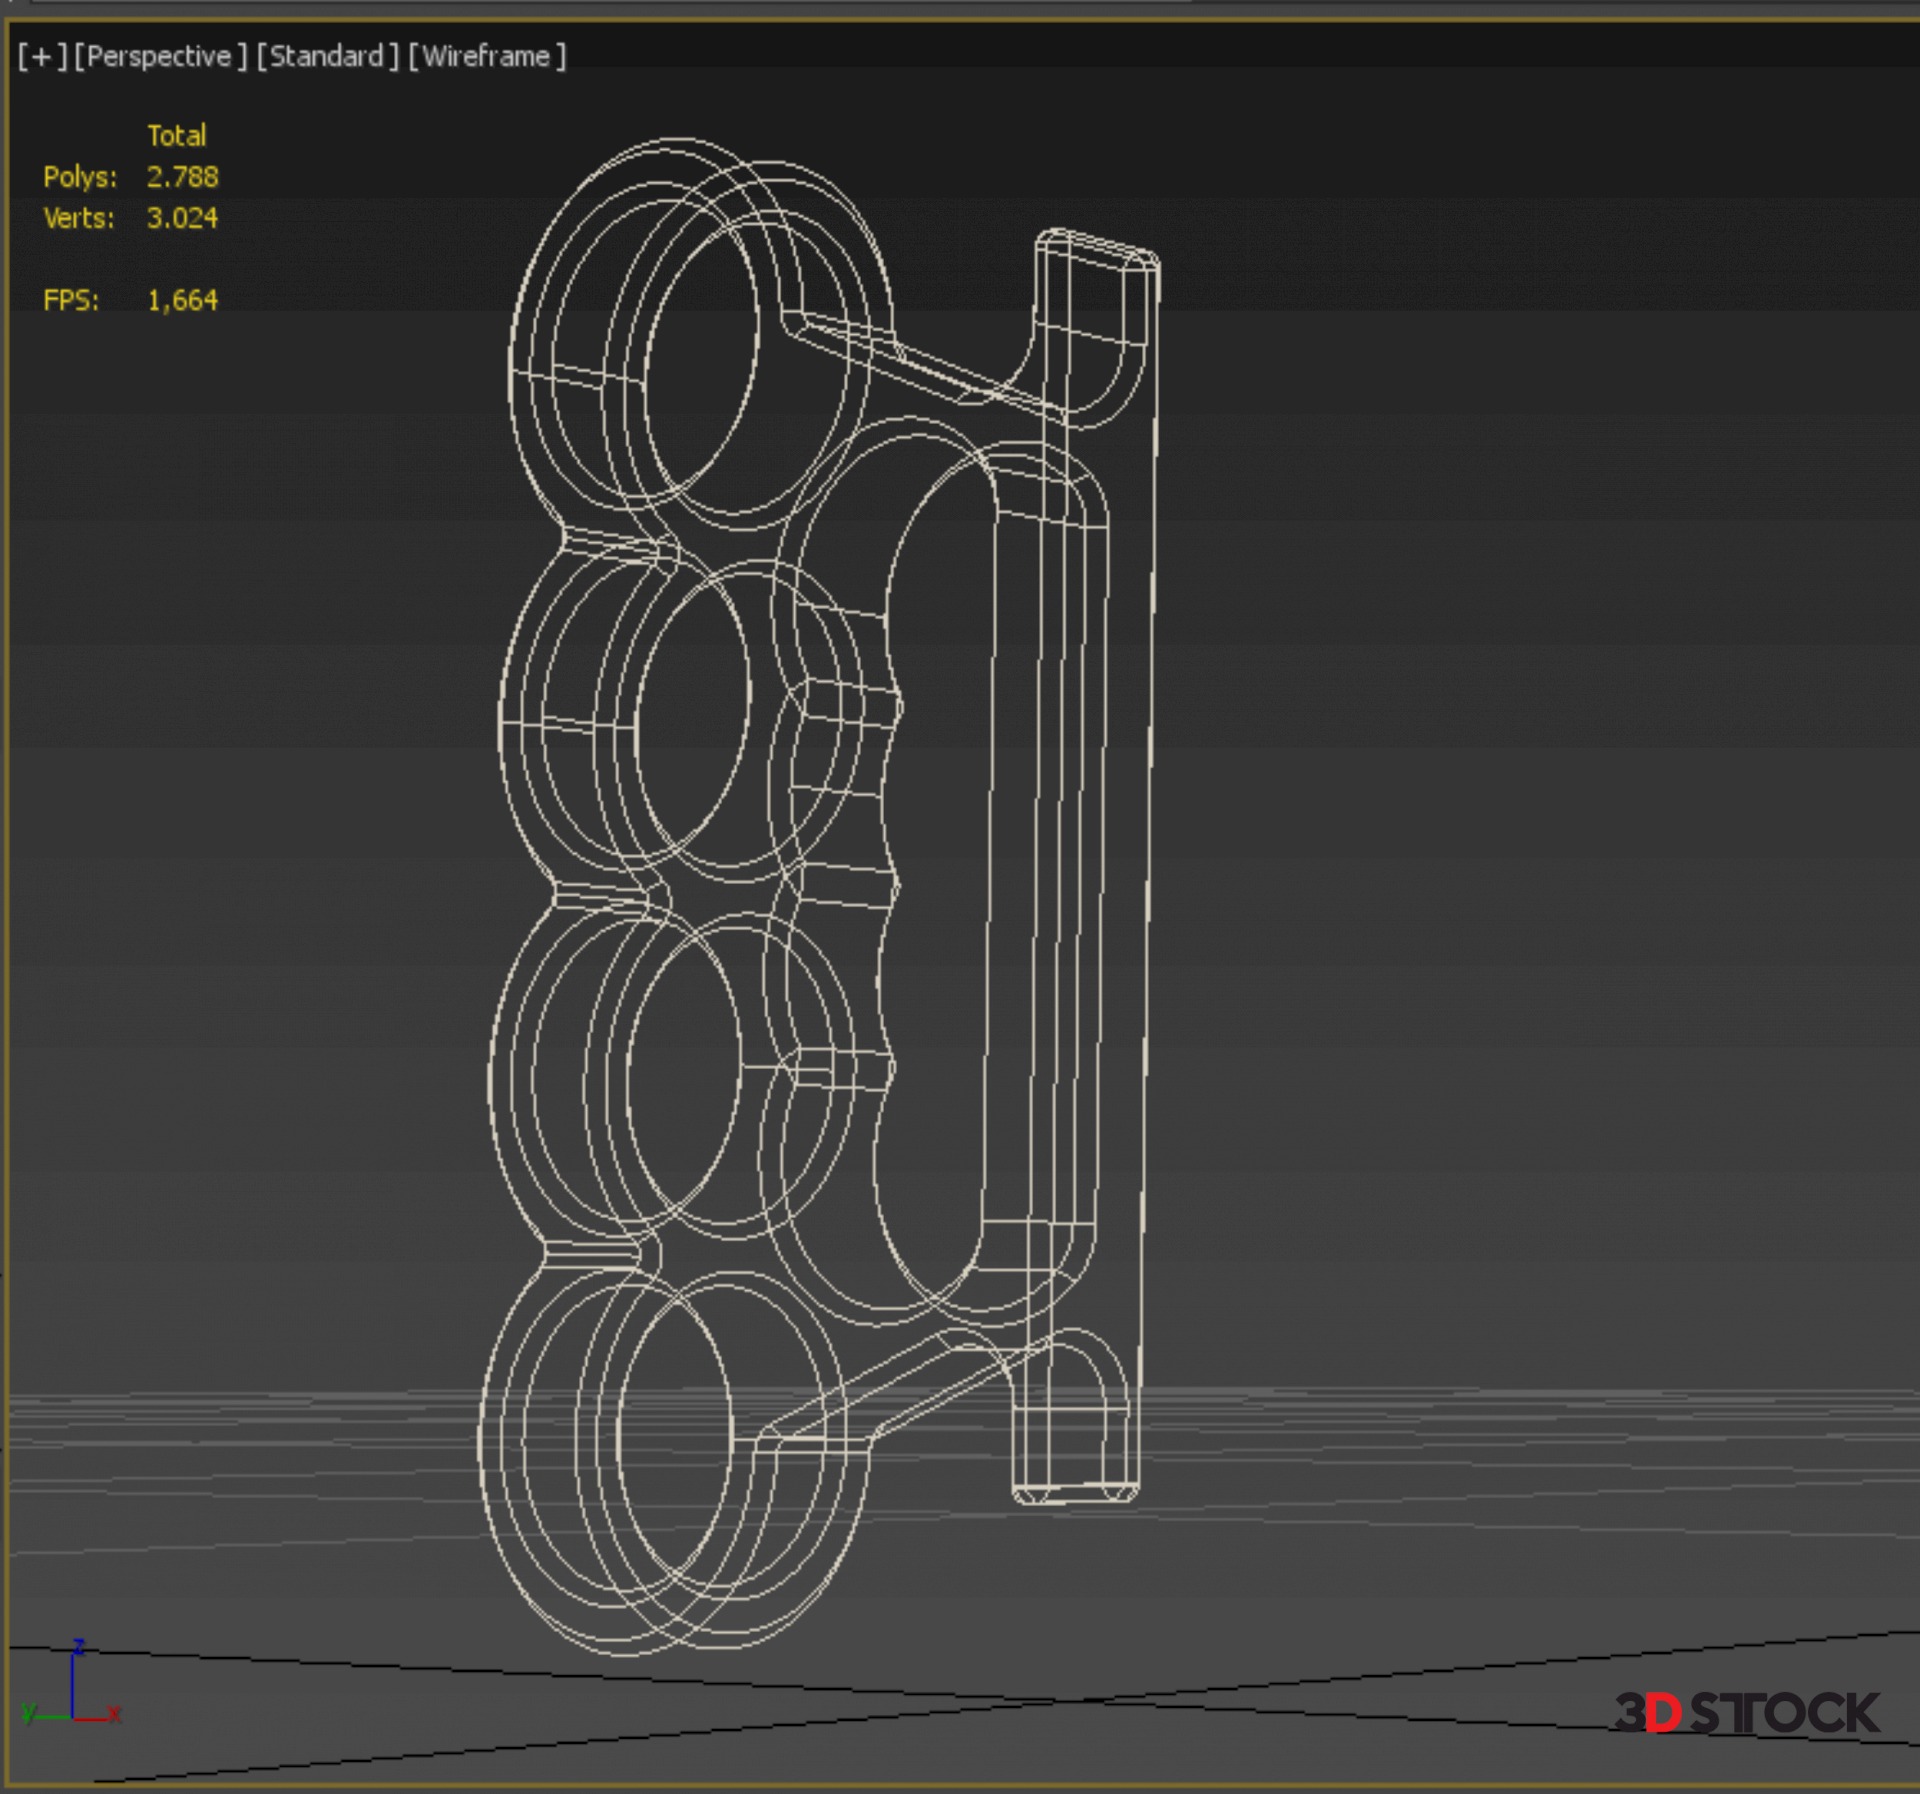Click the Wireframe viewport display label
Viewport: 1920px width, 1794px height.
pyautogui.click(x=487, y=57)
